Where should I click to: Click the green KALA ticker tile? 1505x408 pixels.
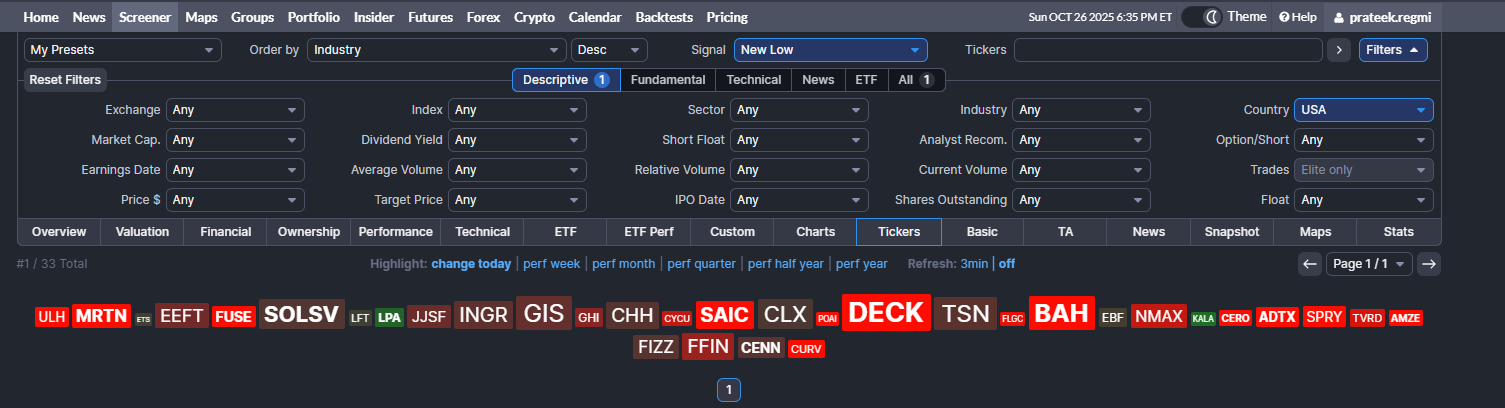pyautogui.click(x=1203, y=319)
